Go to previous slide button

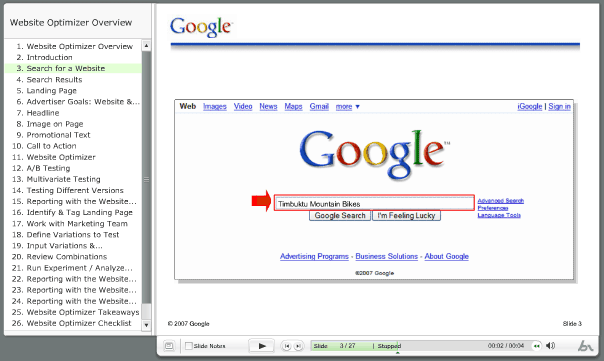click(287, 346)
